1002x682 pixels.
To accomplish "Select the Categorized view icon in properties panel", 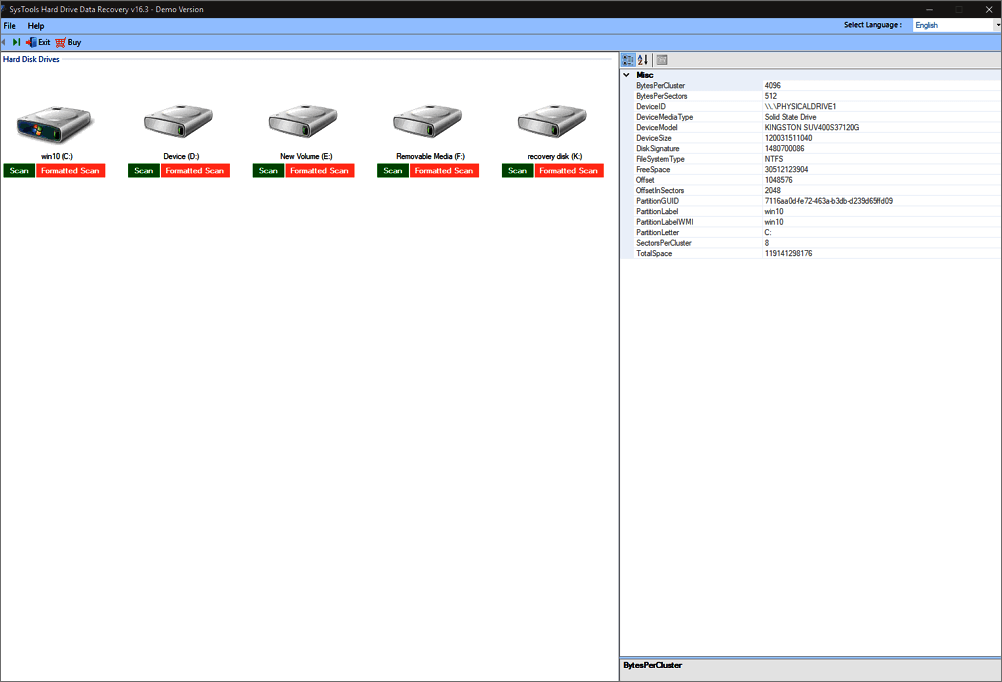I will [x=628, y=59].
